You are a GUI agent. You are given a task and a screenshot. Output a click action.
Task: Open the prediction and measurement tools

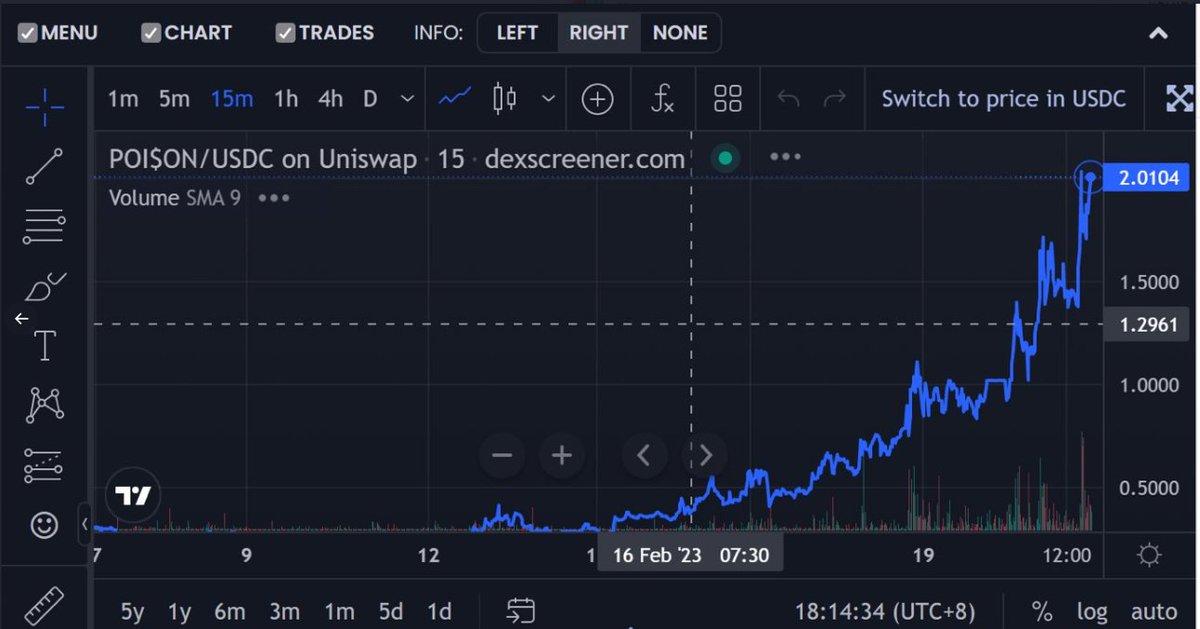(x=45, y=465)
